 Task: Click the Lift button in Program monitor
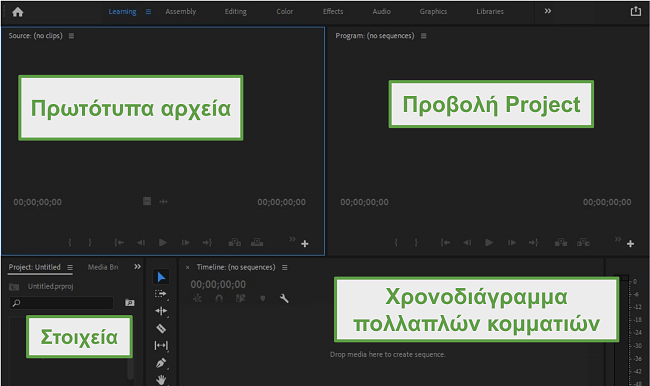pos(561,242)
